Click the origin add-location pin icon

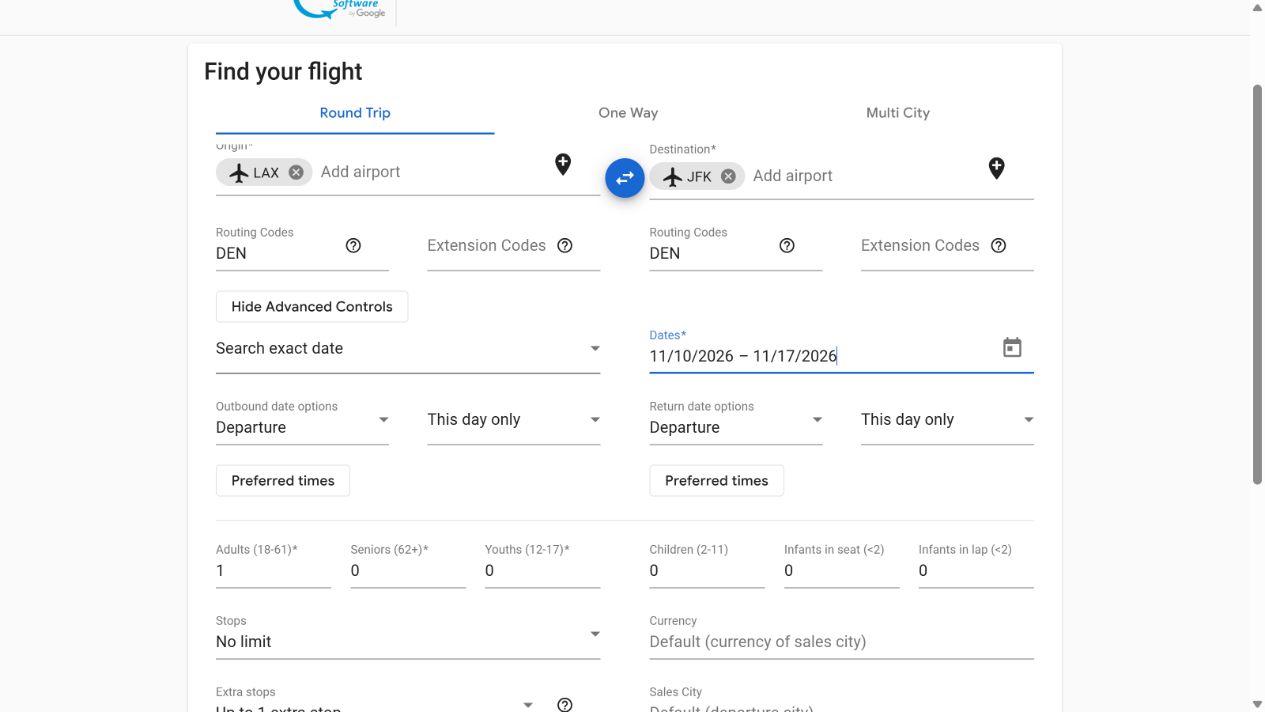[x=563, y=164]
